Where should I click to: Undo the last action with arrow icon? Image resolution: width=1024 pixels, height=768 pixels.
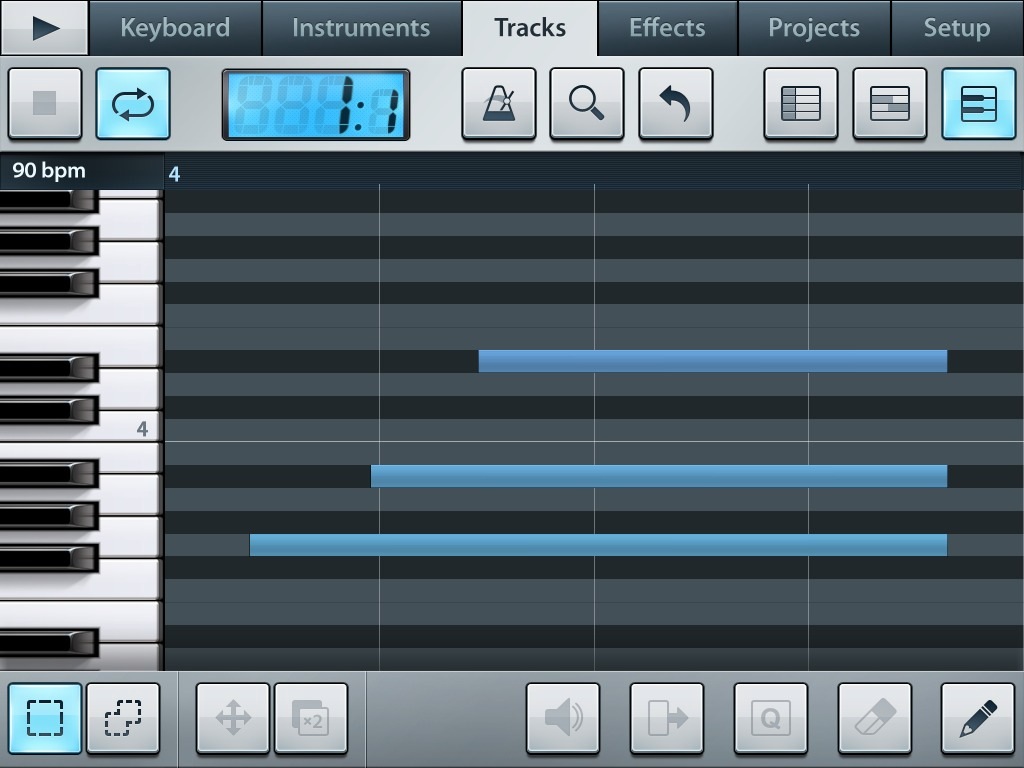pyautogui.click(x=676, y=103)
